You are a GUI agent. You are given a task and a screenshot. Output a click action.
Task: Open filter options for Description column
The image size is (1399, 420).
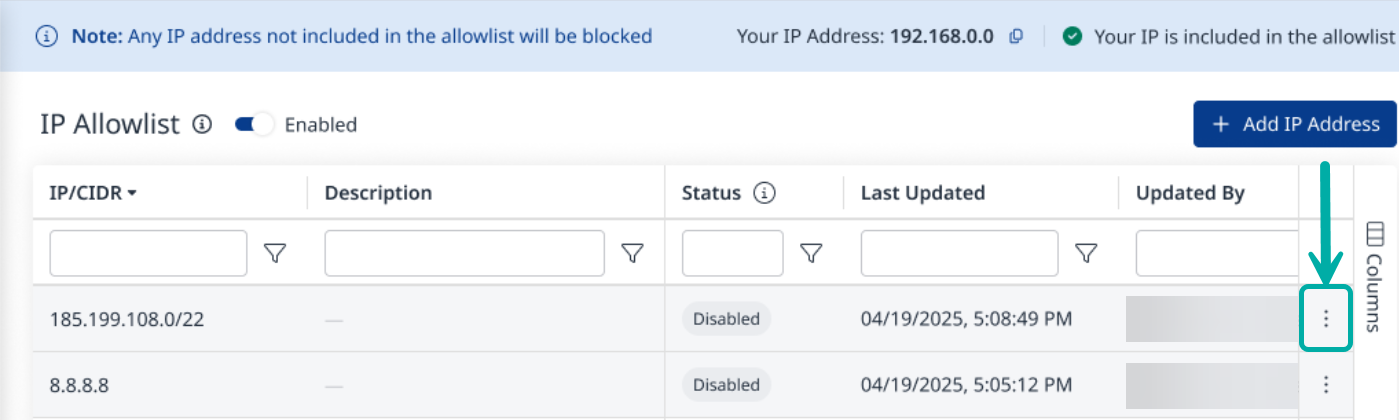pos(632,254)
